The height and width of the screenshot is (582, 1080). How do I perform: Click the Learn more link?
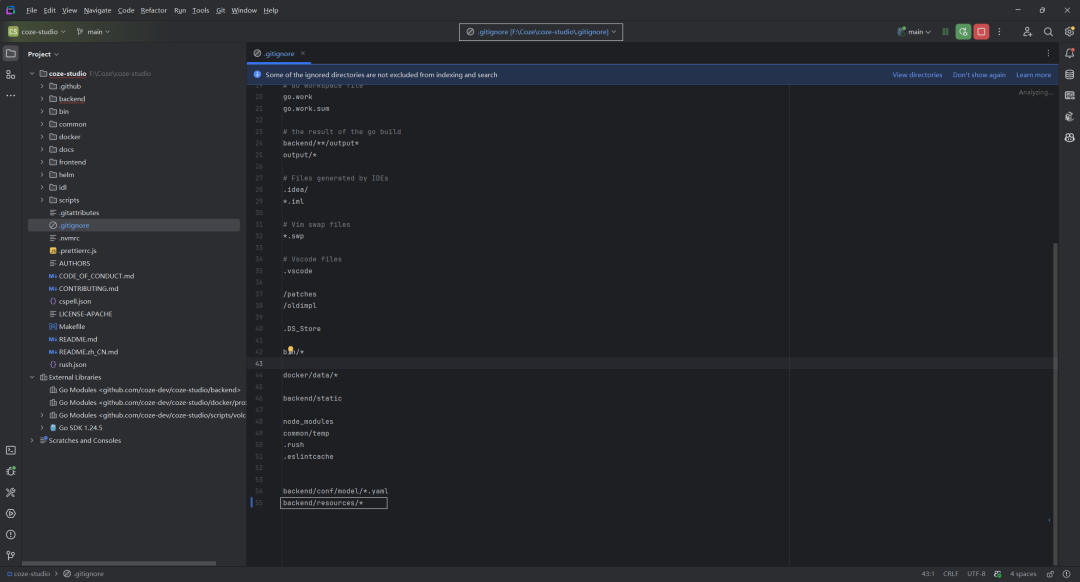(1033, 75)
